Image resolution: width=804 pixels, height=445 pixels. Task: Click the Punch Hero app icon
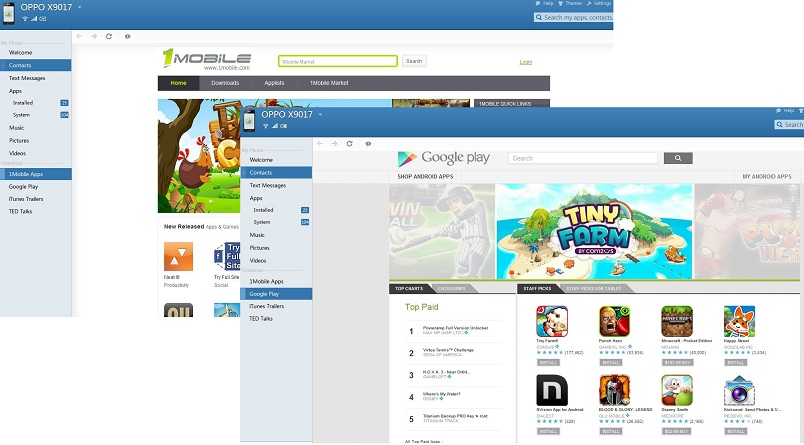(x=615, y=321)
